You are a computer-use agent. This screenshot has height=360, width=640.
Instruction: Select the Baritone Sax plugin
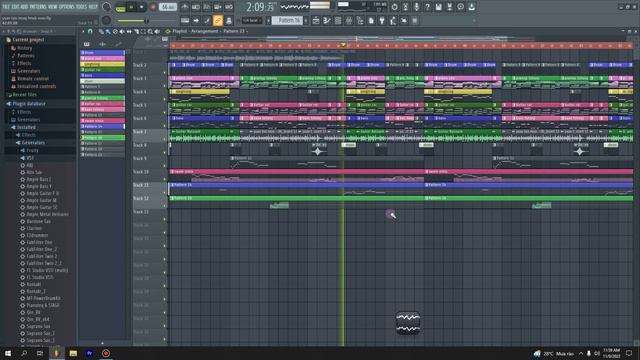[x=38, y=221]
